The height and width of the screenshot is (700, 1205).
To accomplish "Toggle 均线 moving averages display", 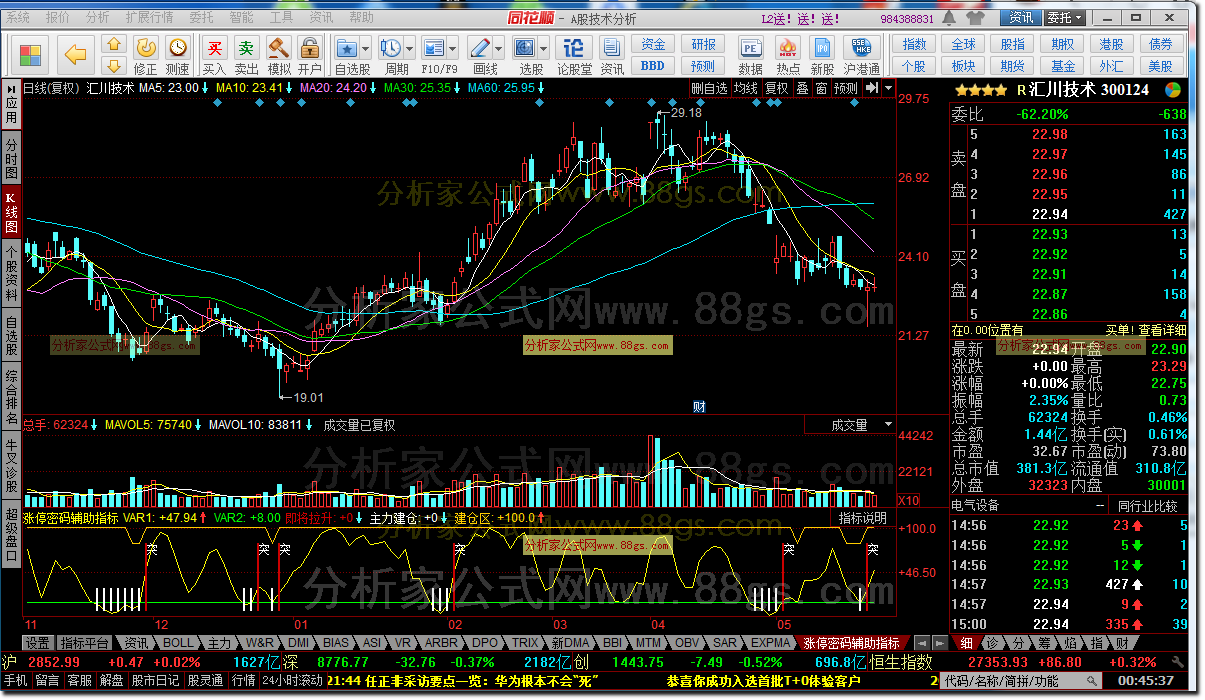I will (745, 88).
